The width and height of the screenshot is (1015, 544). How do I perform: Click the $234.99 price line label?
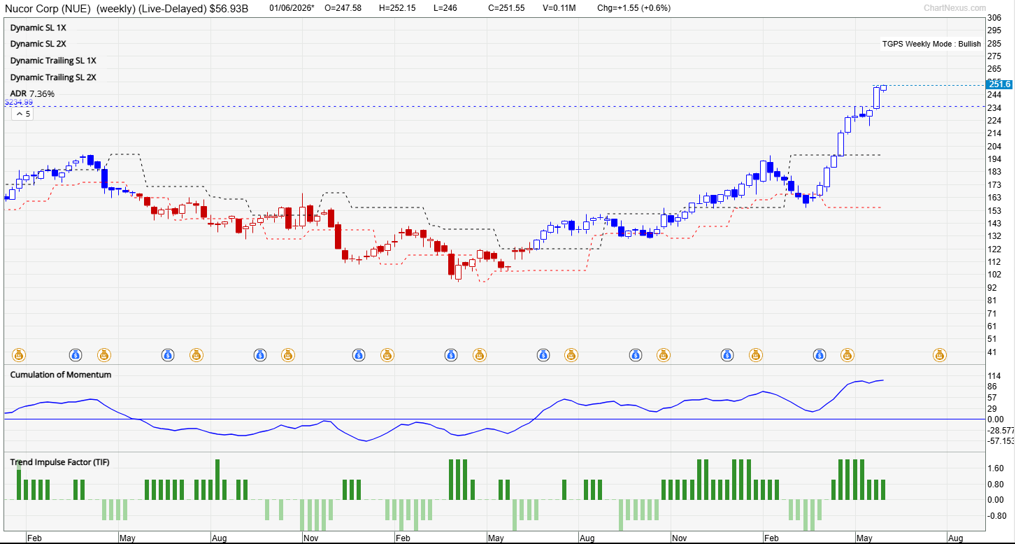(x=18, y=102)
